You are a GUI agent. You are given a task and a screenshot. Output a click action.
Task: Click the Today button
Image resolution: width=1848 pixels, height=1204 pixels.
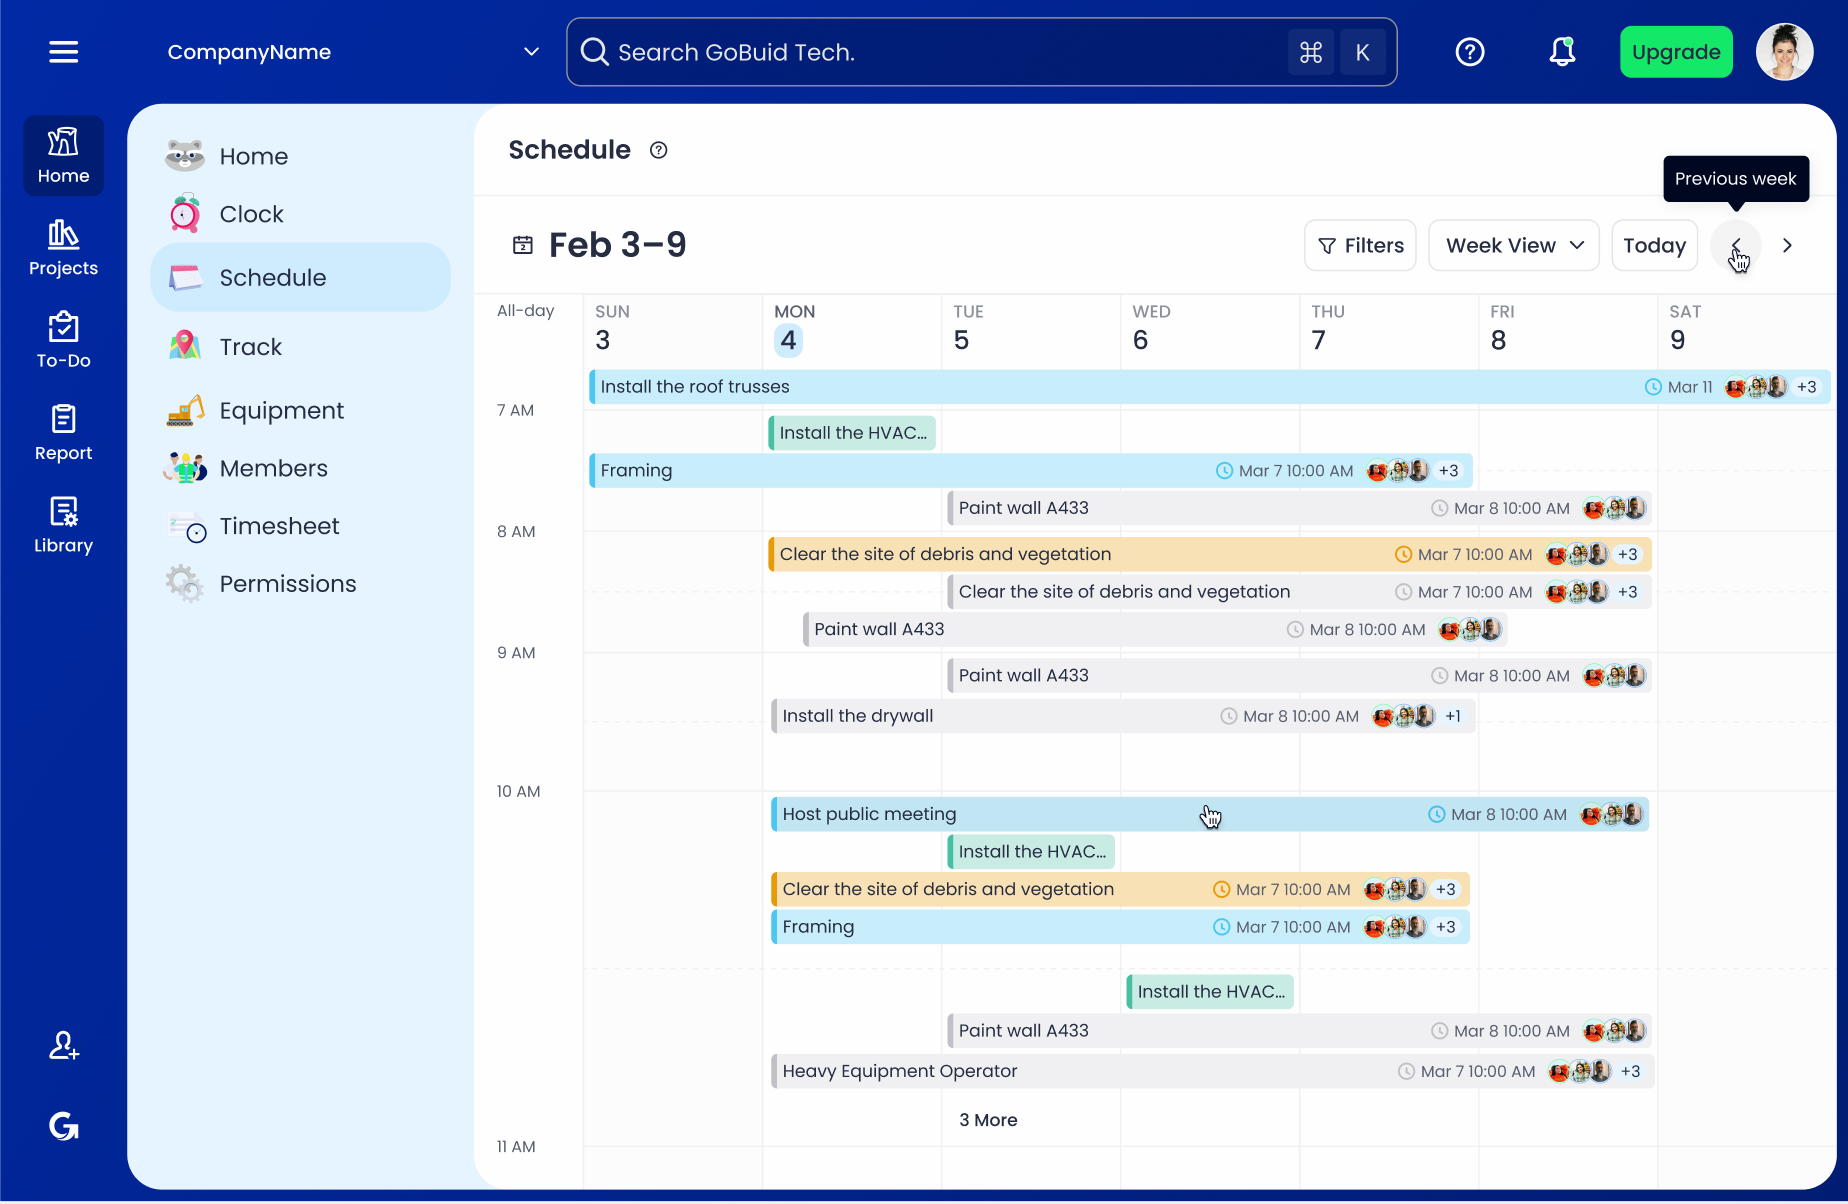pyautogui.click(x=1654, y=245)
